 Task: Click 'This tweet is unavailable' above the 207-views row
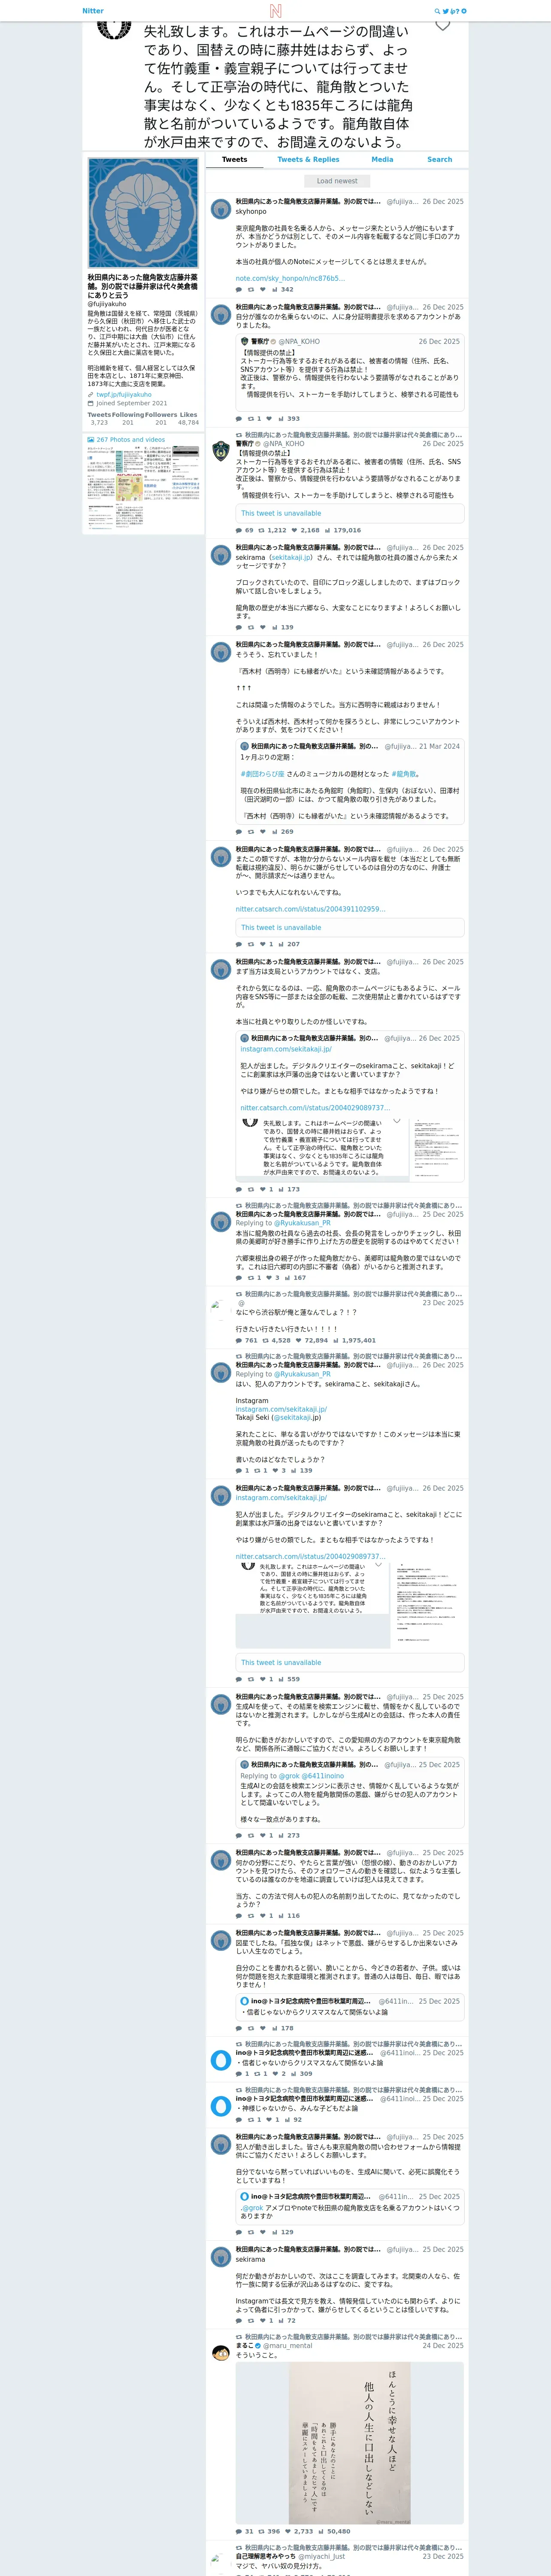[350, 927]
